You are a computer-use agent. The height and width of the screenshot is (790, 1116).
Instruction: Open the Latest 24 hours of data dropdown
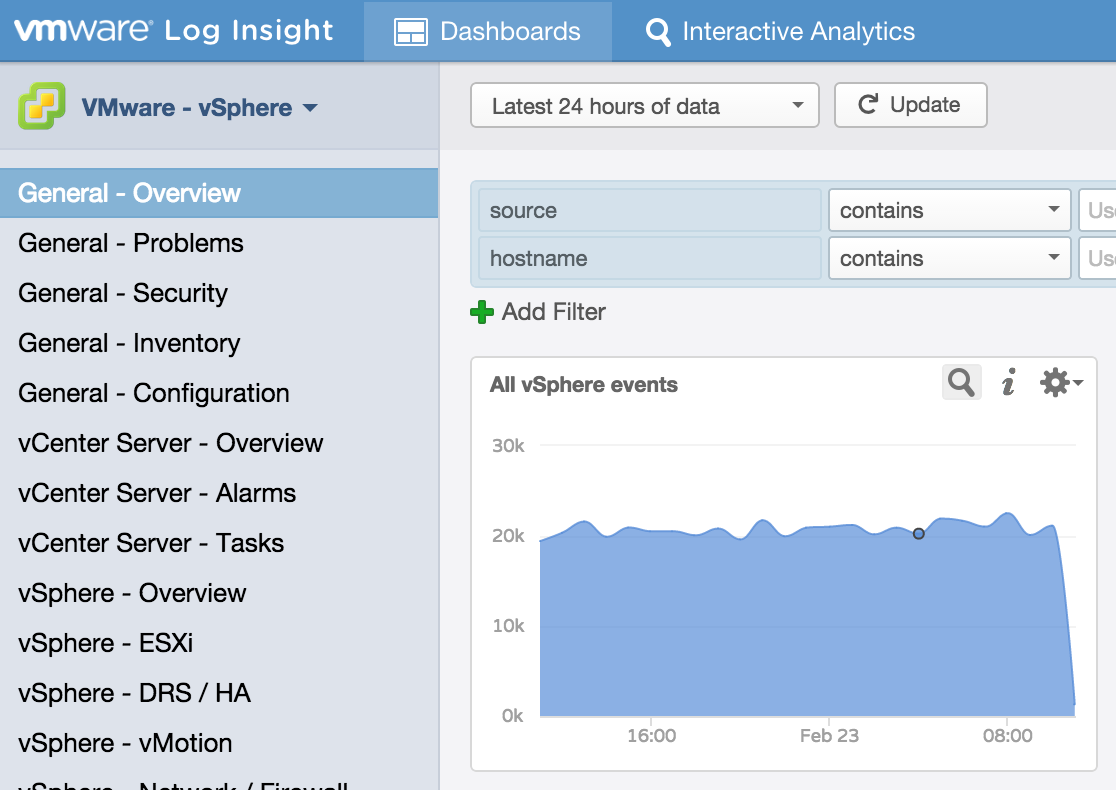[x=644, y=106]
